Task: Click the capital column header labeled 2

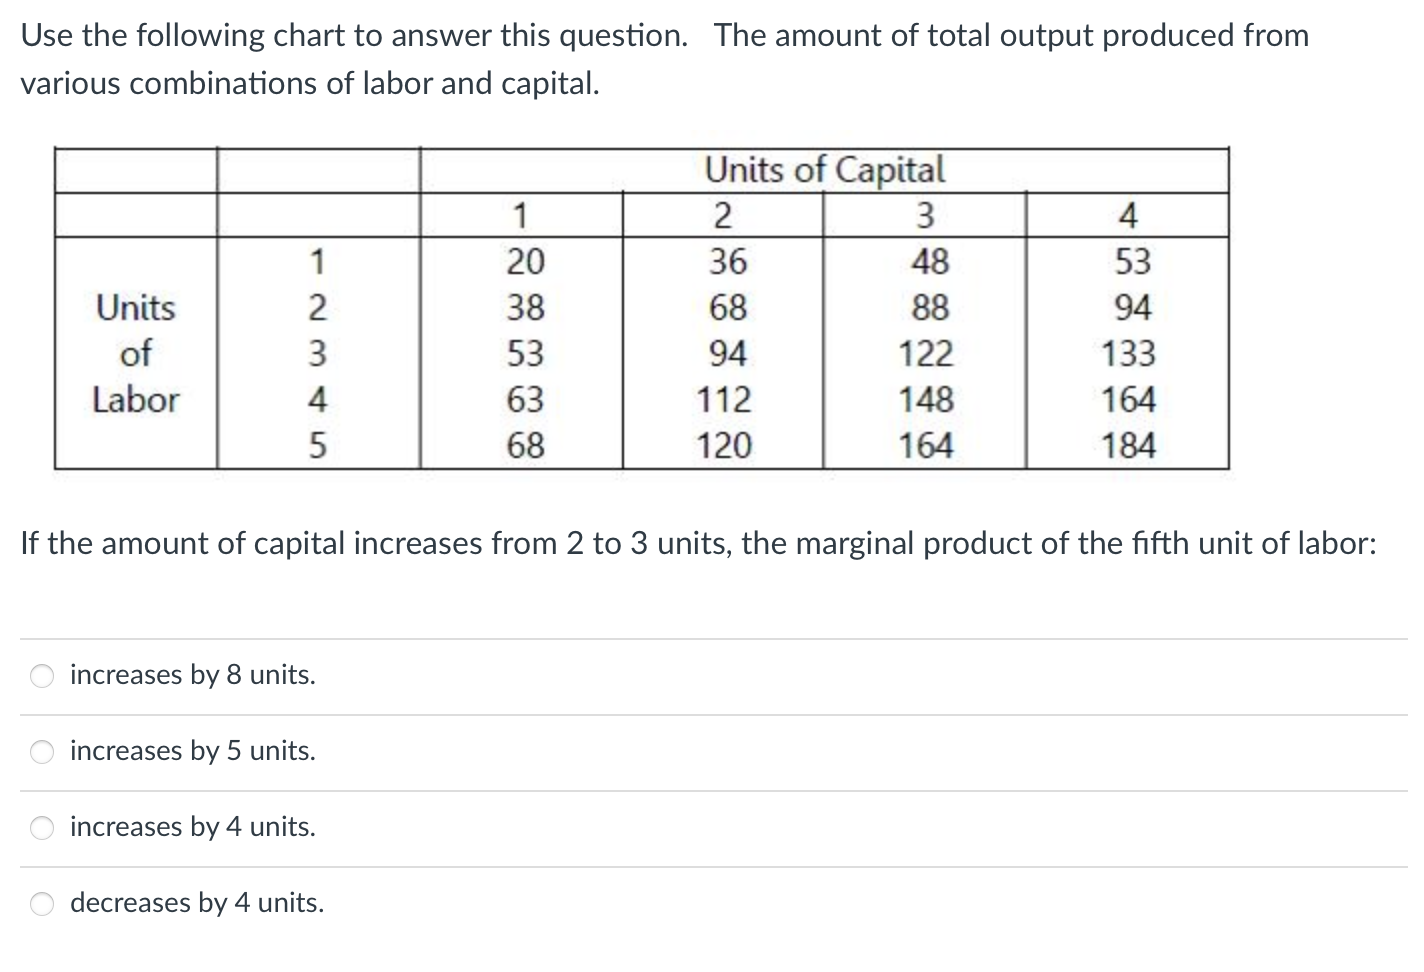Action: pyautogui.click(x=723, y=215)
